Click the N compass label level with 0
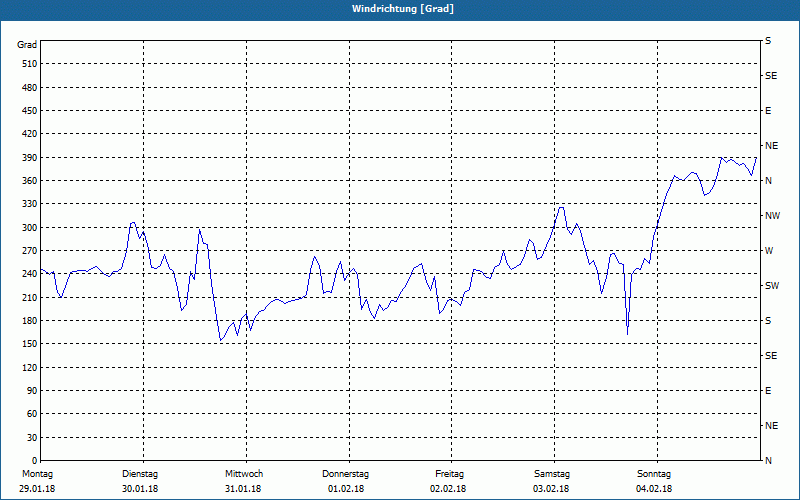The image size is (800, 500). click(x=769, y=461)
